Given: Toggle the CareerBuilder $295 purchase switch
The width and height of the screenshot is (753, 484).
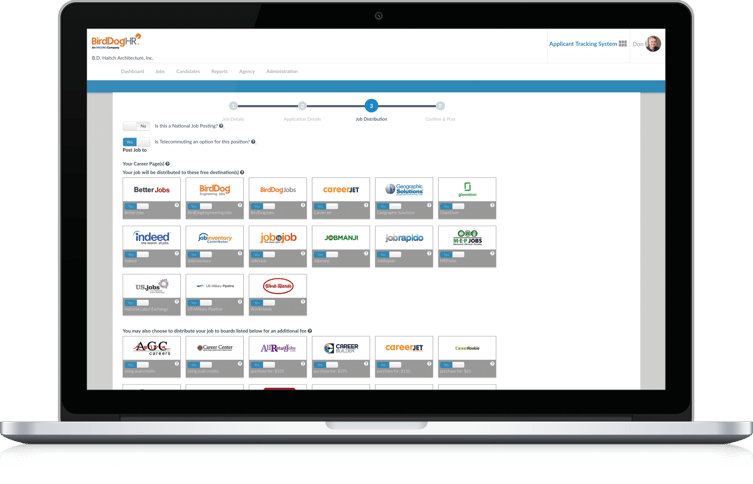Looking at the screenshot, I should (x=326, y=365).
